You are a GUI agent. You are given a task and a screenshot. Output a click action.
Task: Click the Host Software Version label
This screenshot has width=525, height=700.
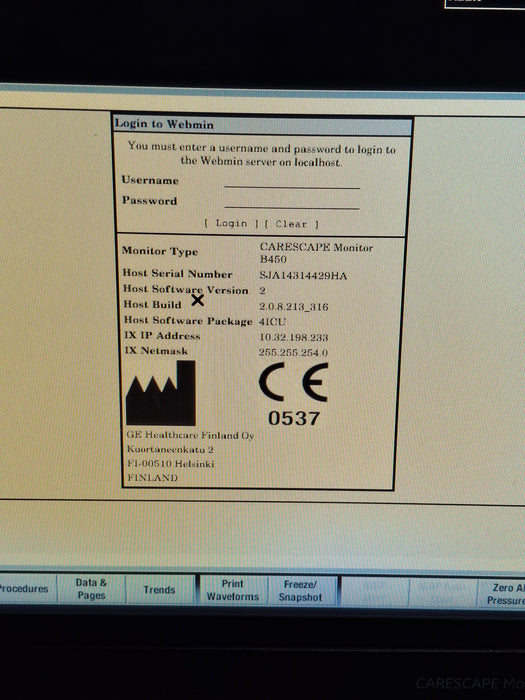(186, 289)
